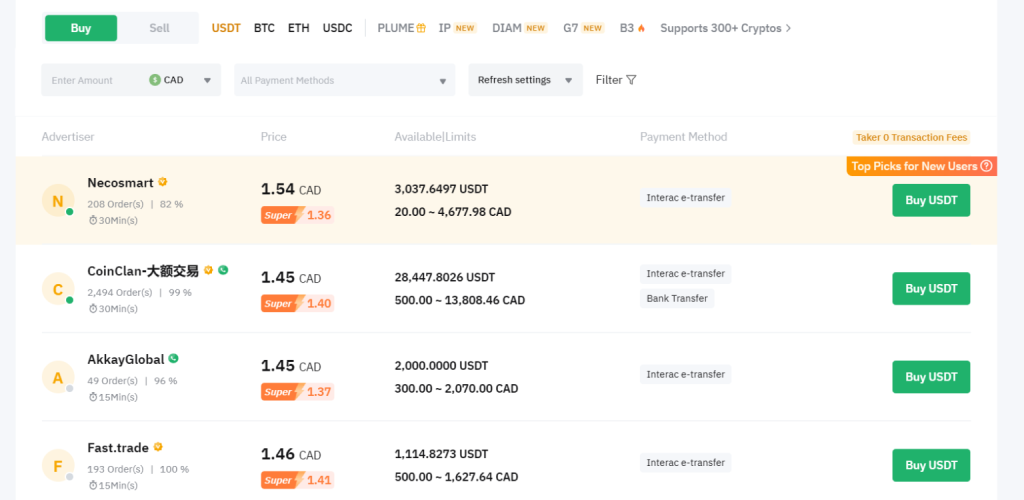1024x500 pixels.
Task: Click Fast.trade's verified badge icon
Action: 158,447
